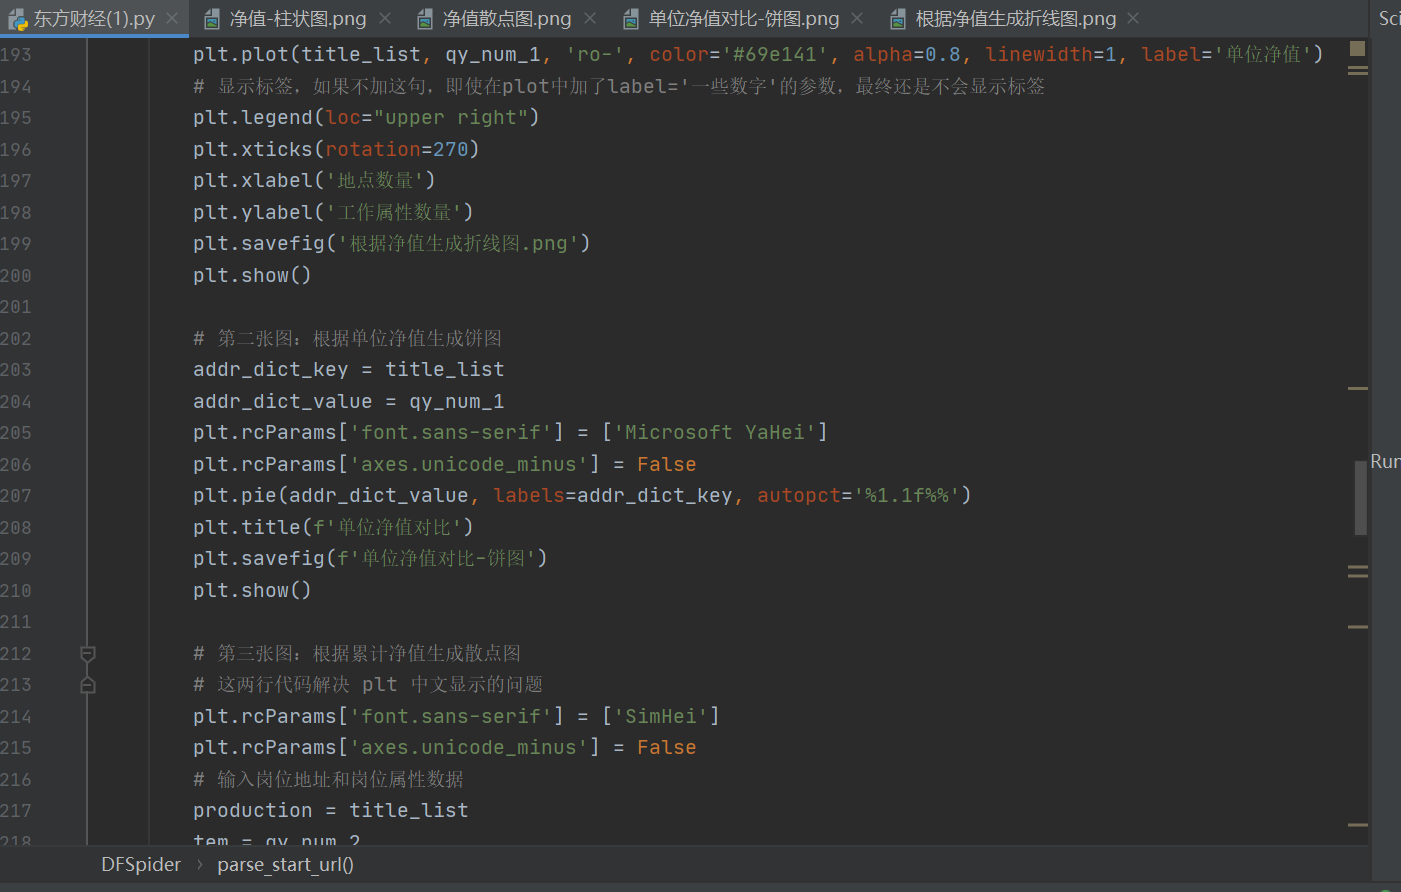The image size is (1401, 892).
Task: Click the Python file icon on 东方财经(1).py tab
Action: coord(17,19)
